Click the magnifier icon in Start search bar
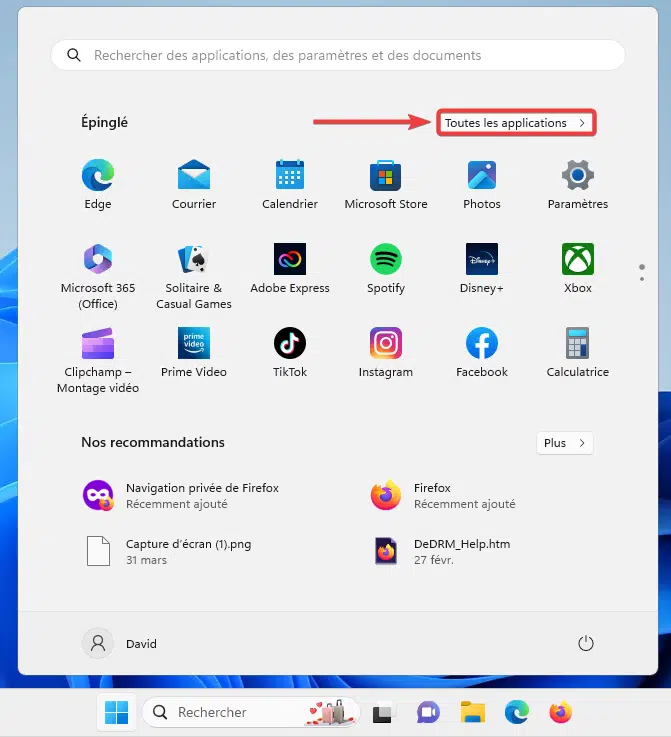 pyautogui.click(x=74, y=55)
